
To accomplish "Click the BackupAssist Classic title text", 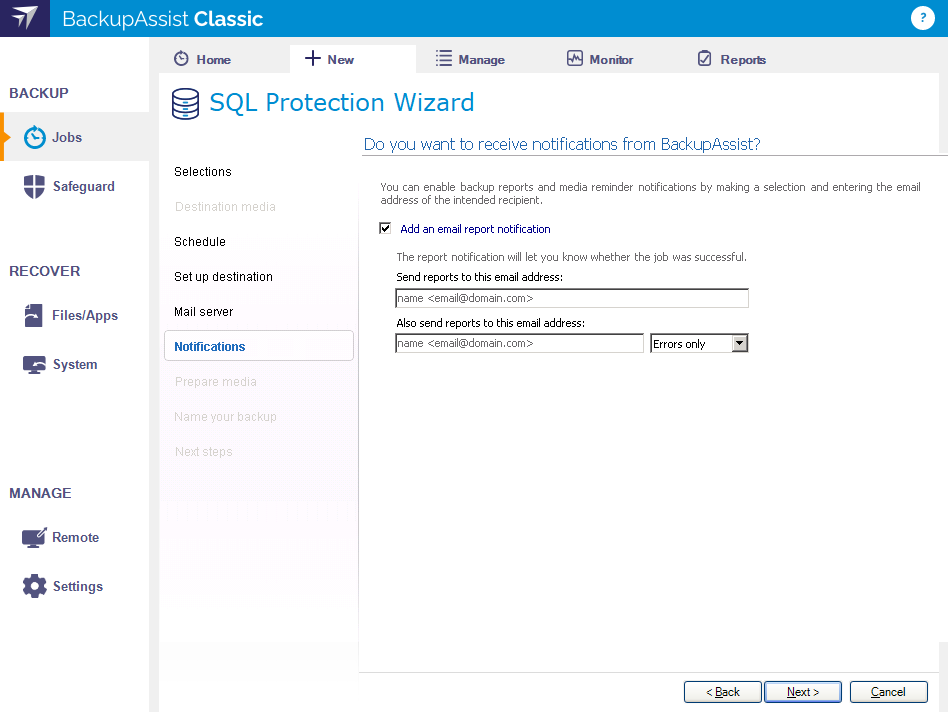I will pyautogui.click(x=162, y=19).
